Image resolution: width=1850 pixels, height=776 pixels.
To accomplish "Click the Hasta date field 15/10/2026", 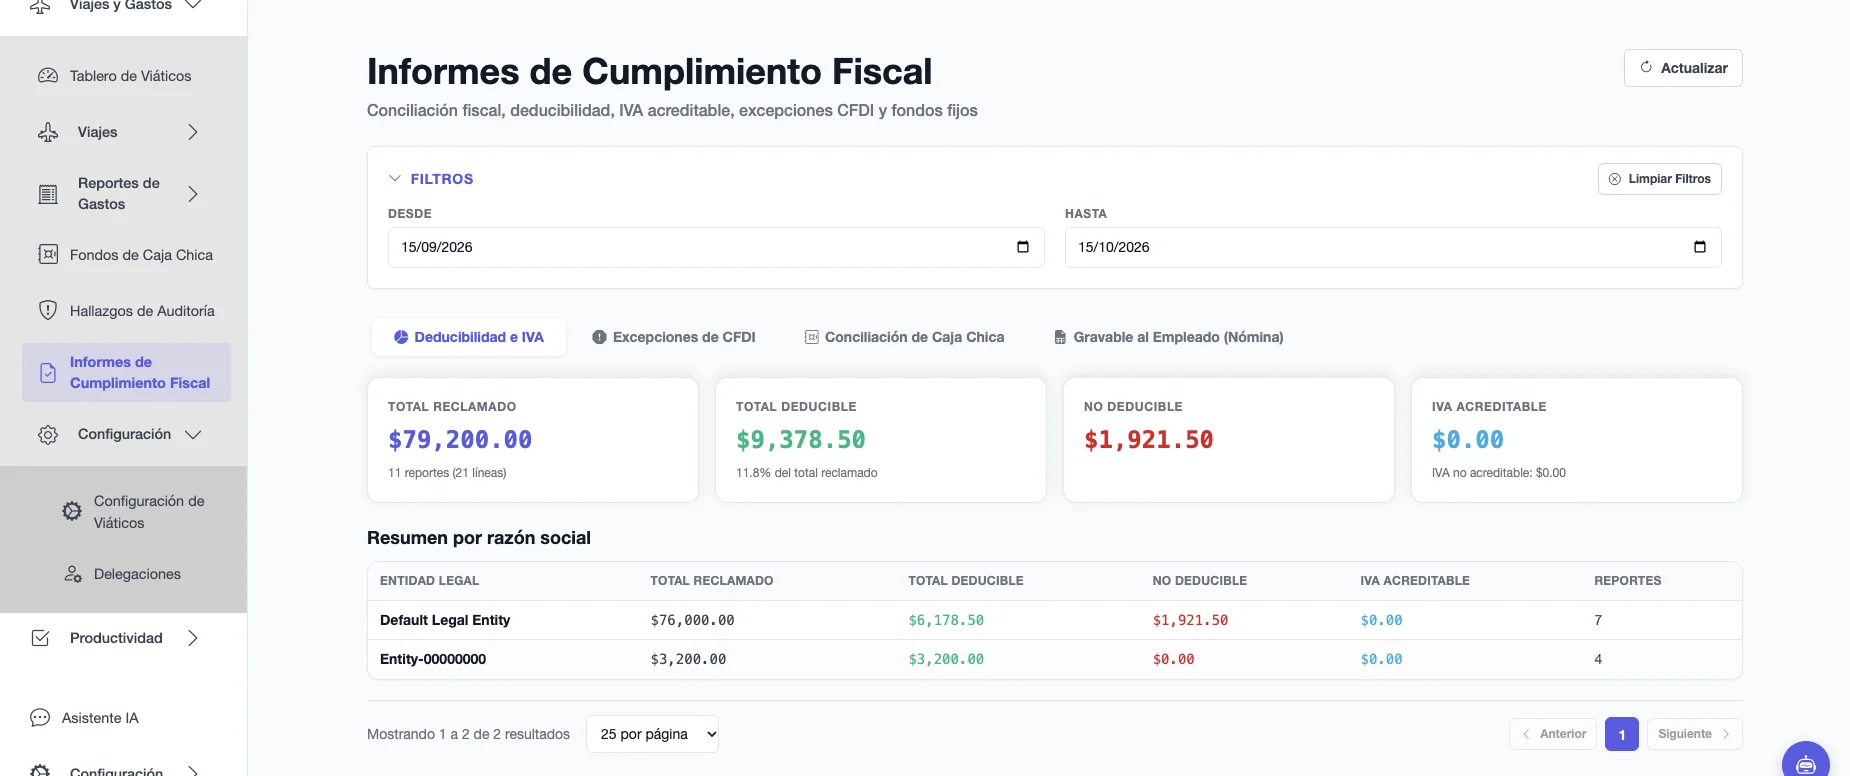I will (1393, 247).
